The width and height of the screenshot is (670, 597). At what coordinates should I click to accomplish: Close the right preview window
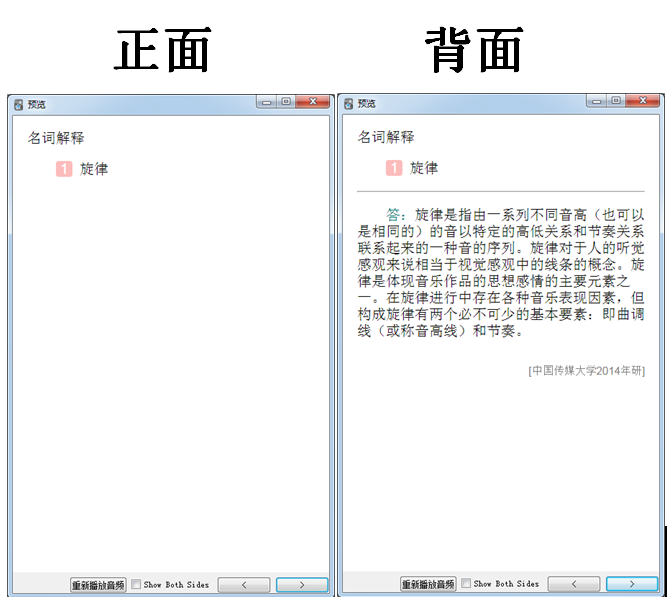point(643,101)
